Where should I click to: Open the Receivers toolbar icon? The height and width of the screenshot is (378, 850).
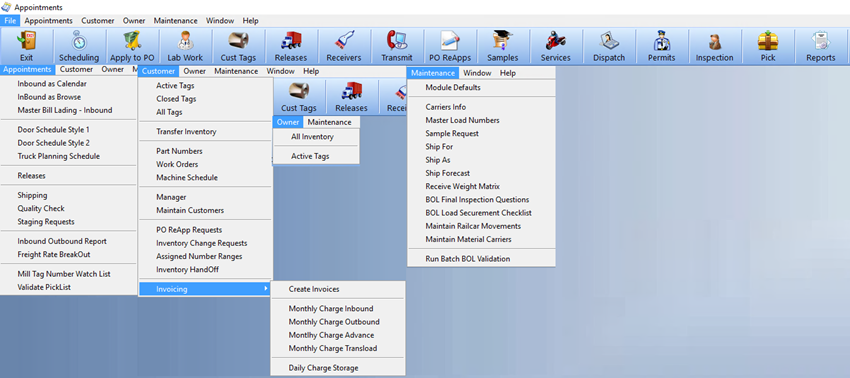click(x=344, y=46)
